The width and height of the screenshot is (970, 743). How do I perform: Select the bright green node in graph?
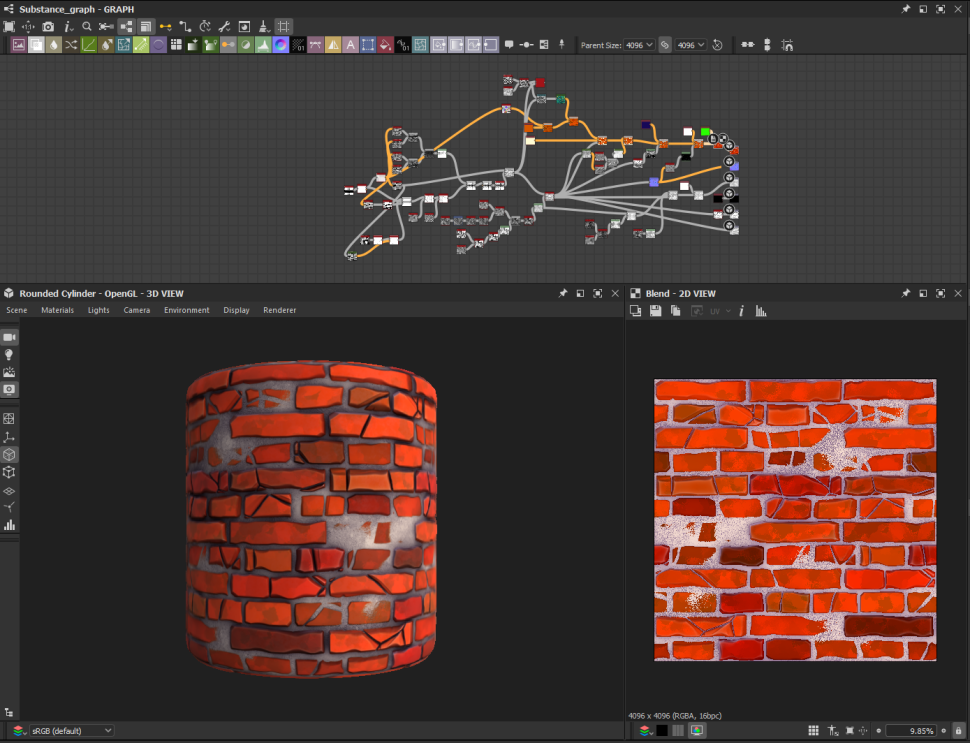(705, 132)
